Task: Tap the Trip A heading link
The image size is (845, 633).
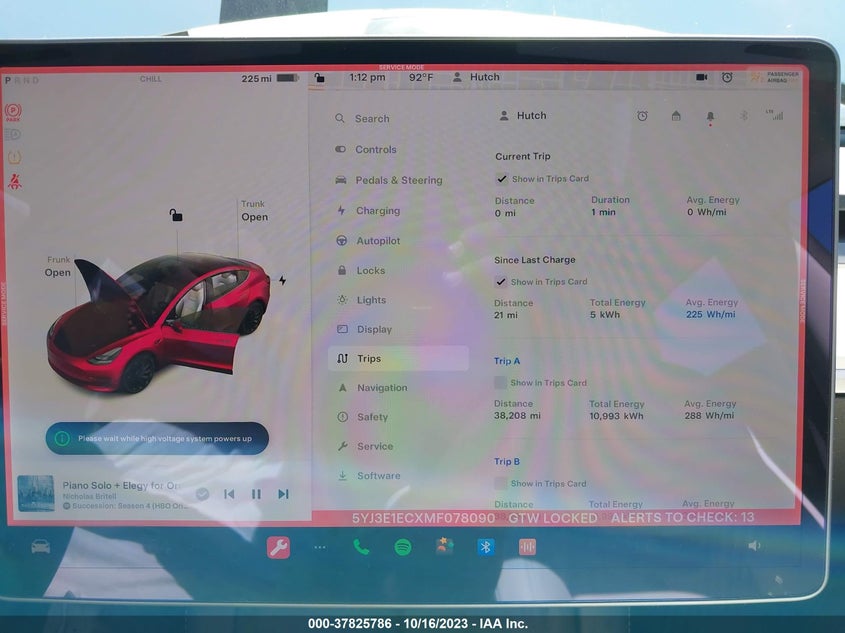Action: coord(507,361)
